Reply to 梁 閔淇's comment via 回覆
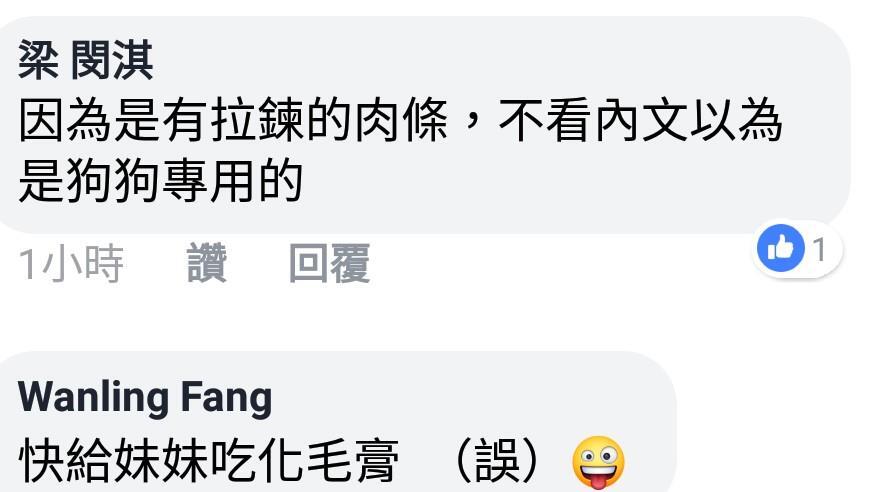887x492 pixels. click(x=329, y=263)
